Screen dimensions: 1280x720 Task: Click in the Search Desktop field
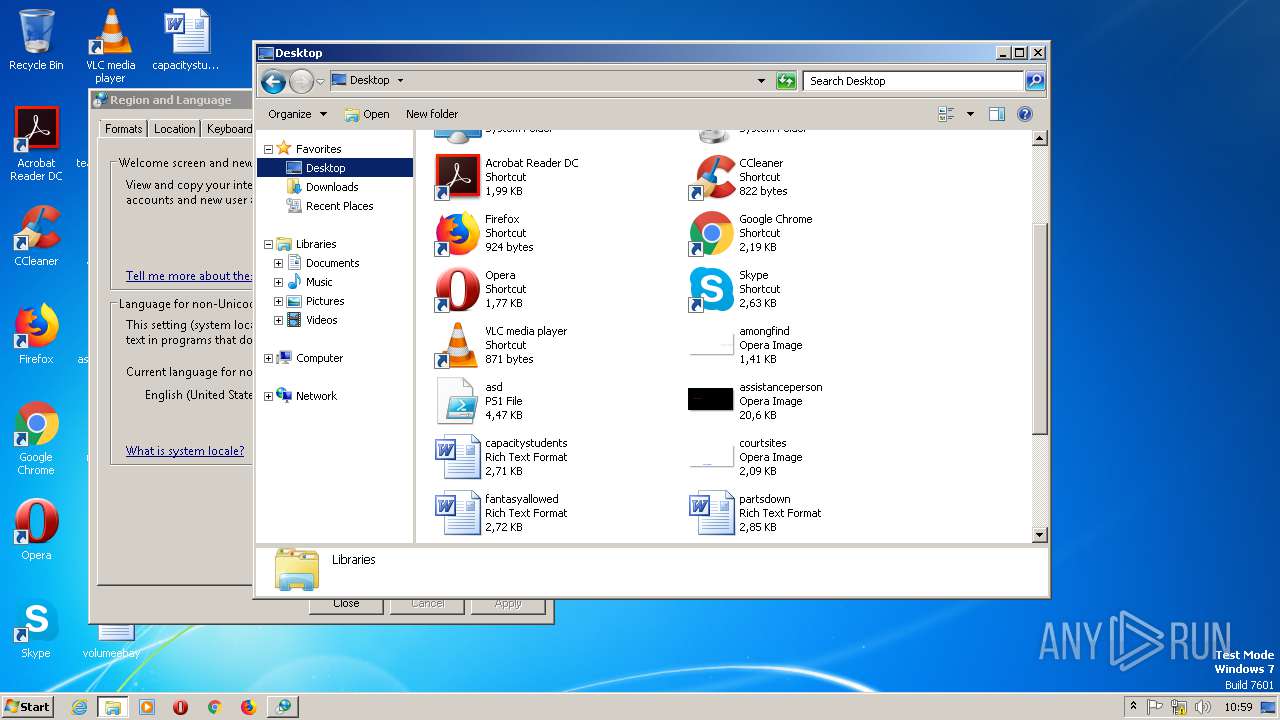914,81
